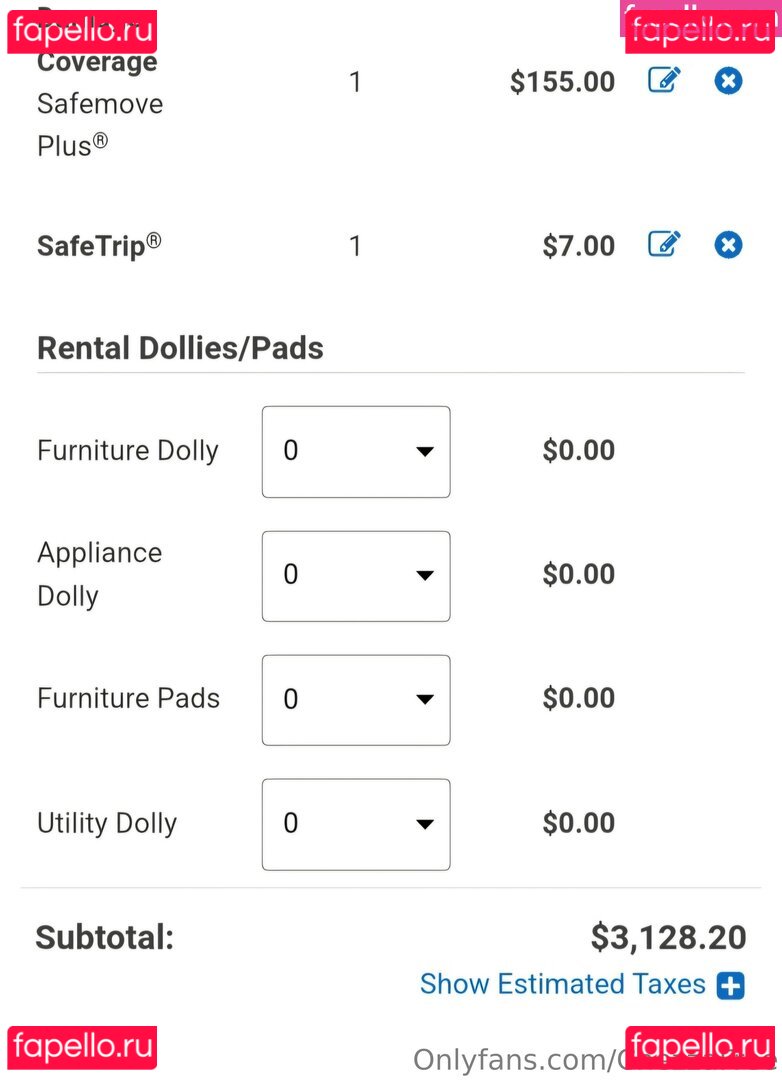Remove the SafeTrip line item
This screenshot has width=782, height=1080.
coord(728,245)
